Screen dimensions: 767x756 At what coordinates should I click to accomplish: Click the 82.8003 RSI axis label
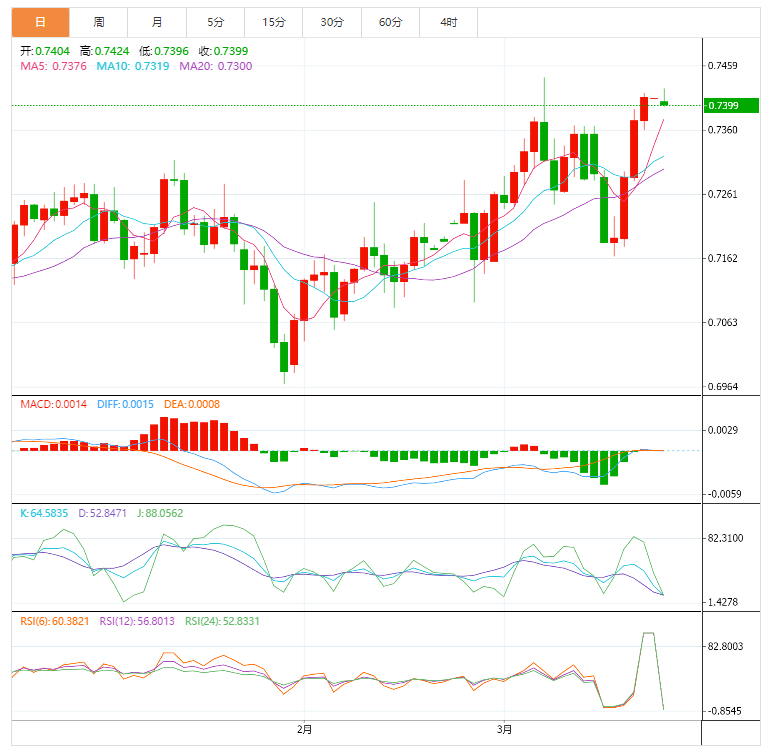click(725, 647)
